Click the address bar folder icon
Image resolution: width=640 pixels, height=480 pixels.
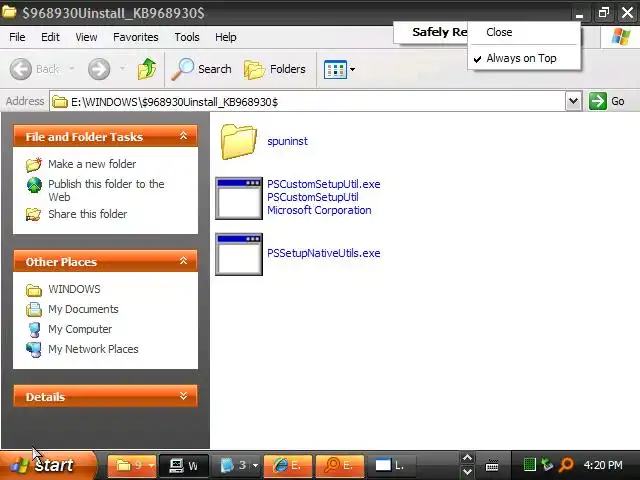(x=60, y=102)
